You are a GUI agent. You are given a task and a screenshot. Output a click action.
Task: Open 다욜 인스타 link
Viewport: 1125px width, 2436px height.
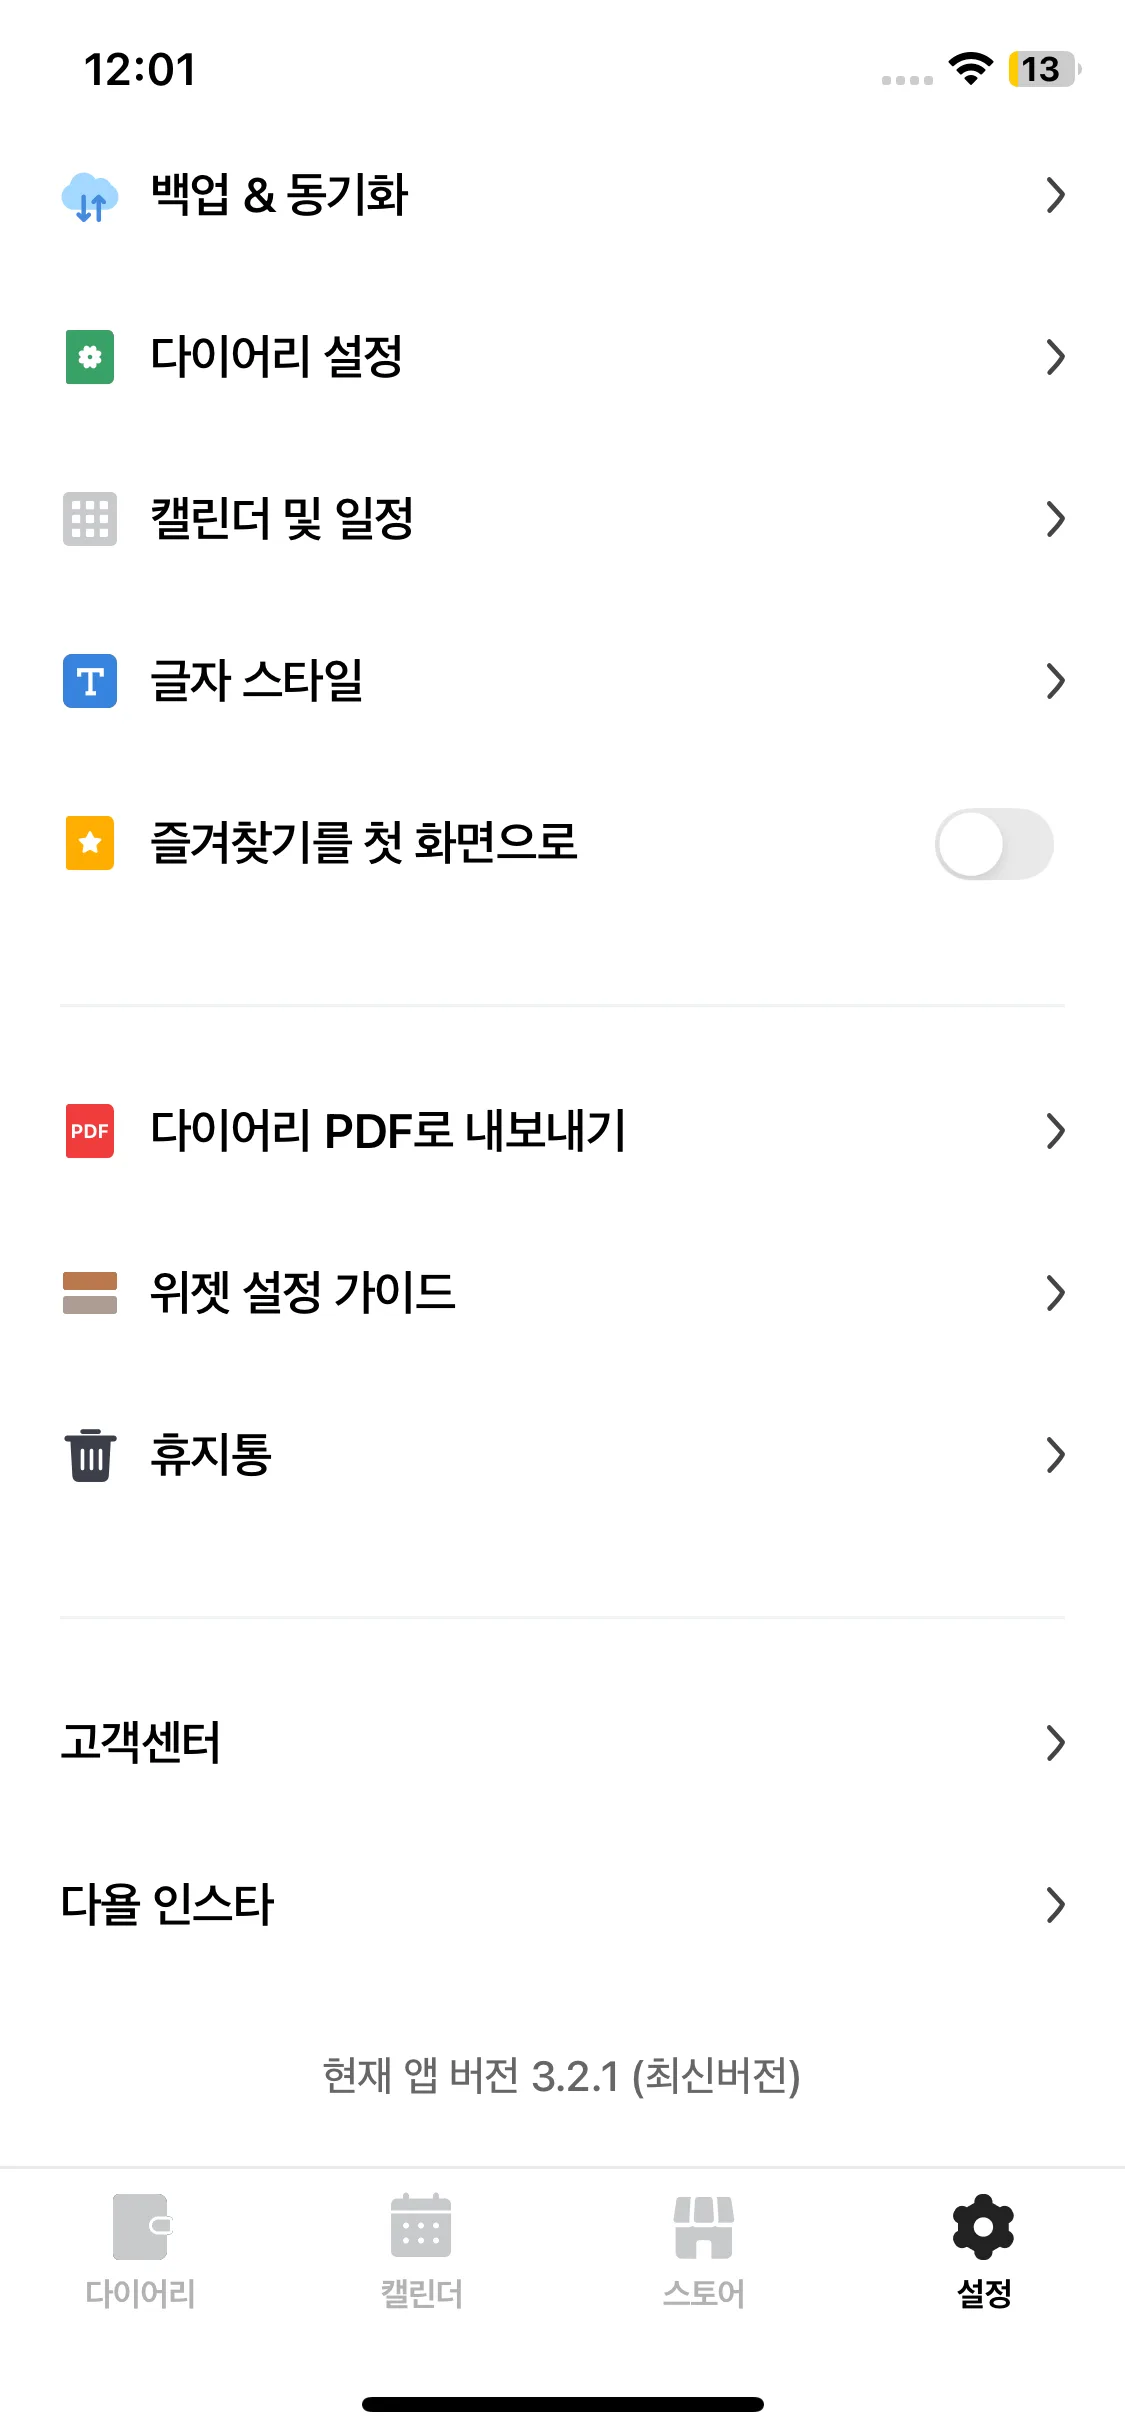[168, 1905]
